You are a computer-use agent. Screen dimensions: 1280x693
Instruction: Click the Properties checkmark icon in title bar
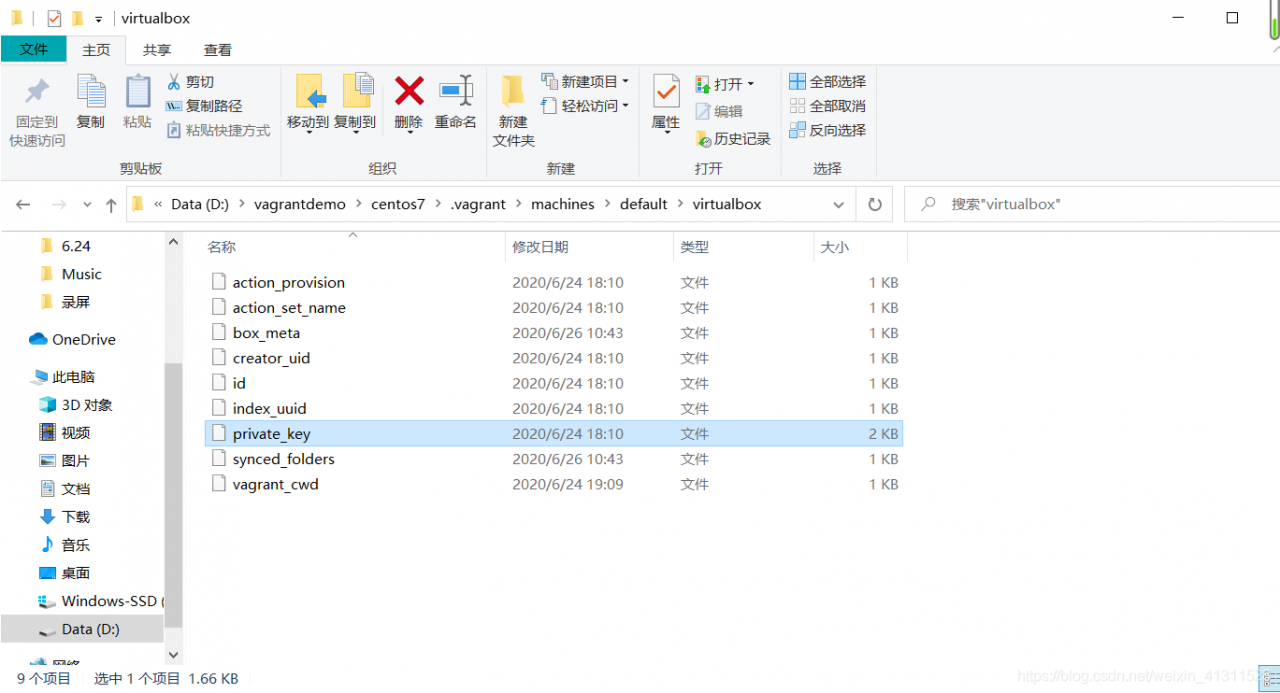(x=54, y=18)
